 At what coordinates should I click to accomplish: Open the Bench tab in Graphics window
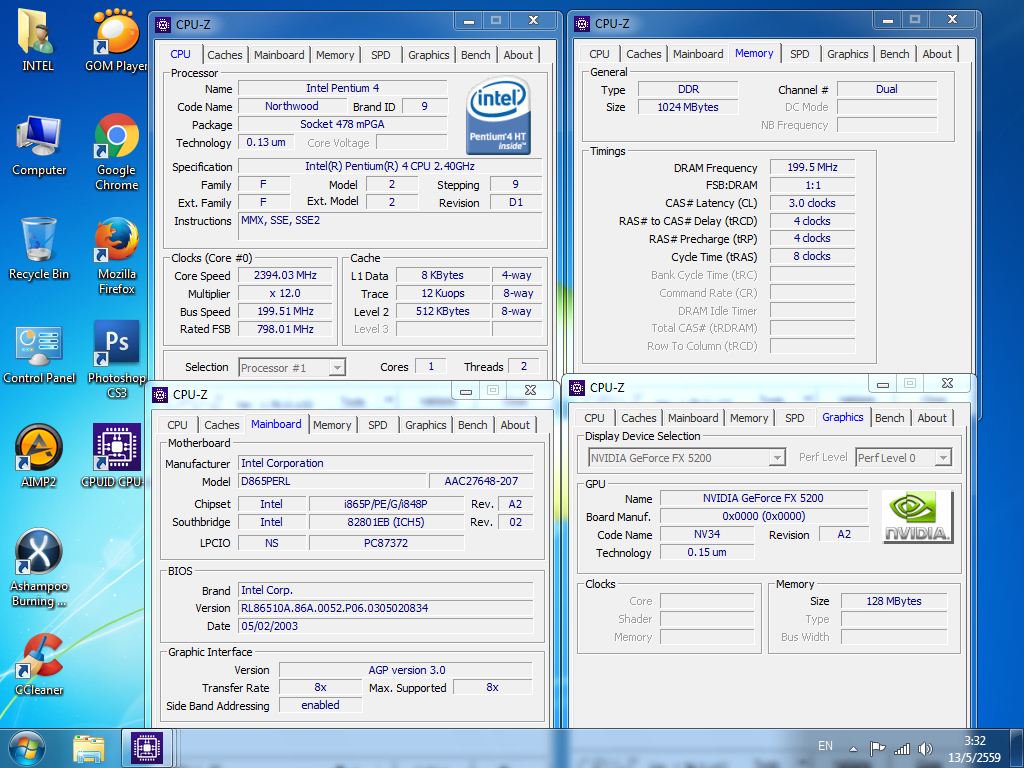point(889,418)
